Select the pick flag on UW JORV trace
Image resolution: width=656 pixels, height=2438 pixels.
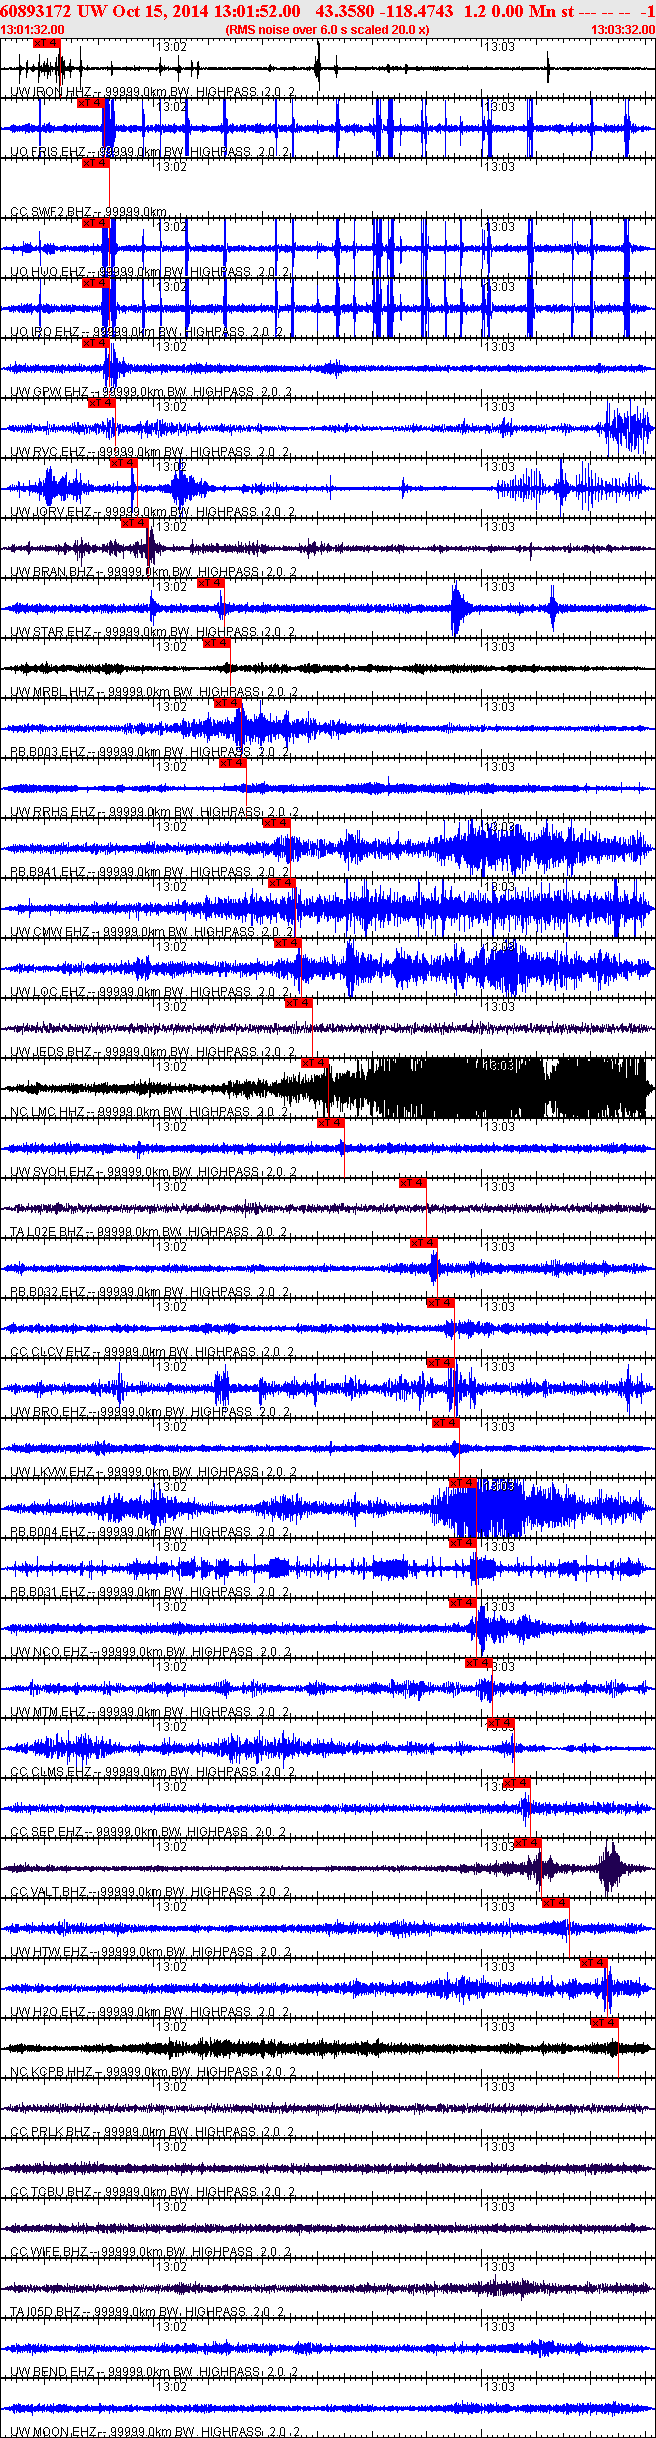[123, 463]
